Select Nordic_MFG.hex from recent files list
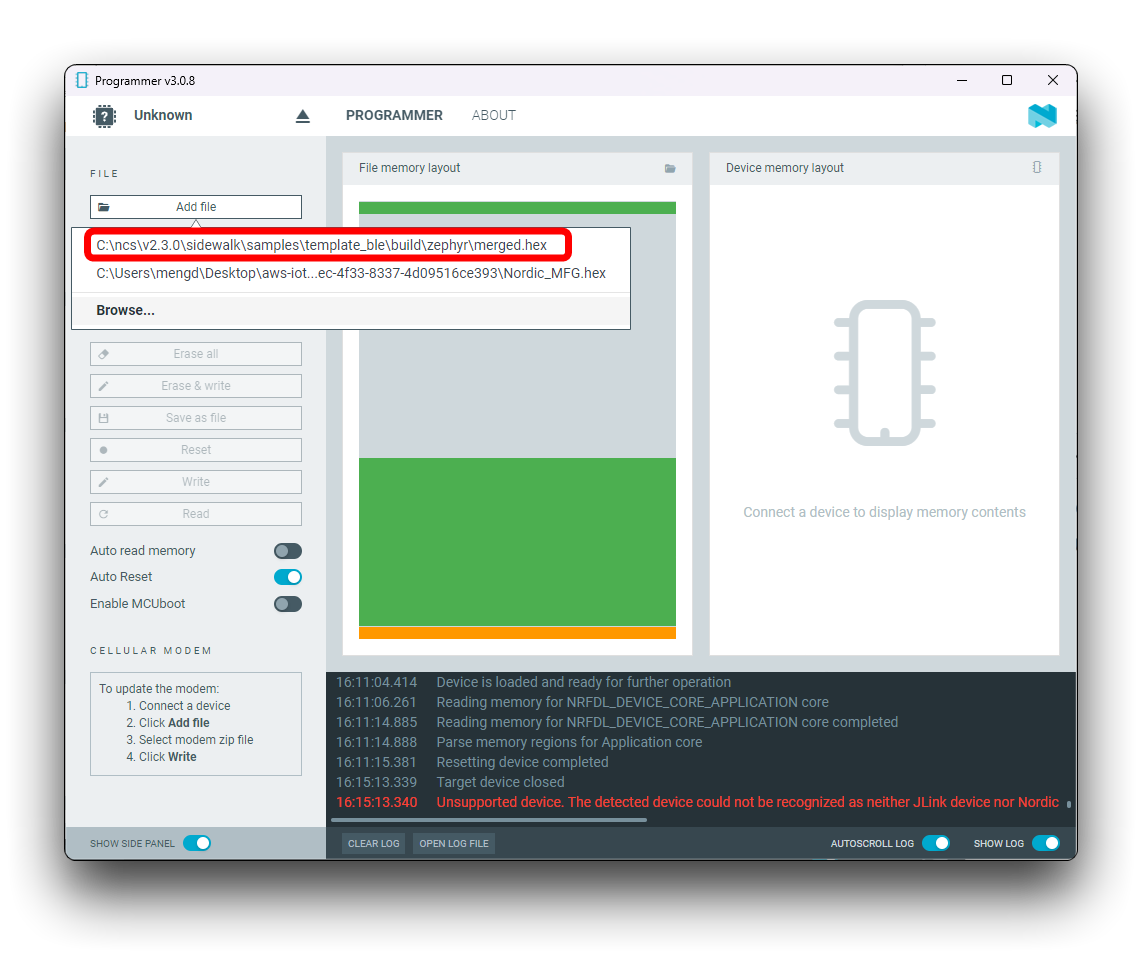This screenshot has height=957, width=1142. coord(351,273)
